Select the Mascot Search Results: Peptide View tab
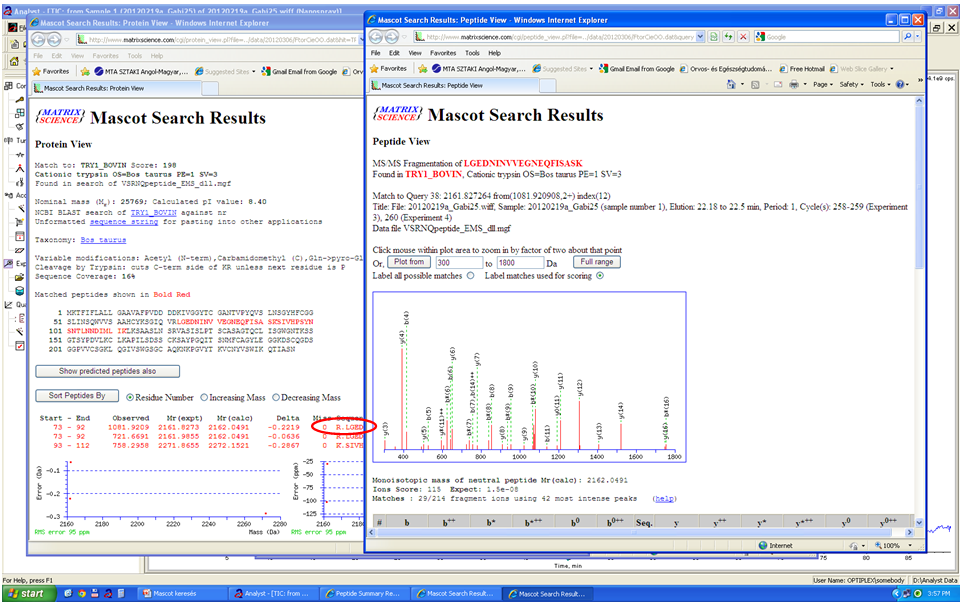This screenshot has height=602, width=960. pos(455,86)
